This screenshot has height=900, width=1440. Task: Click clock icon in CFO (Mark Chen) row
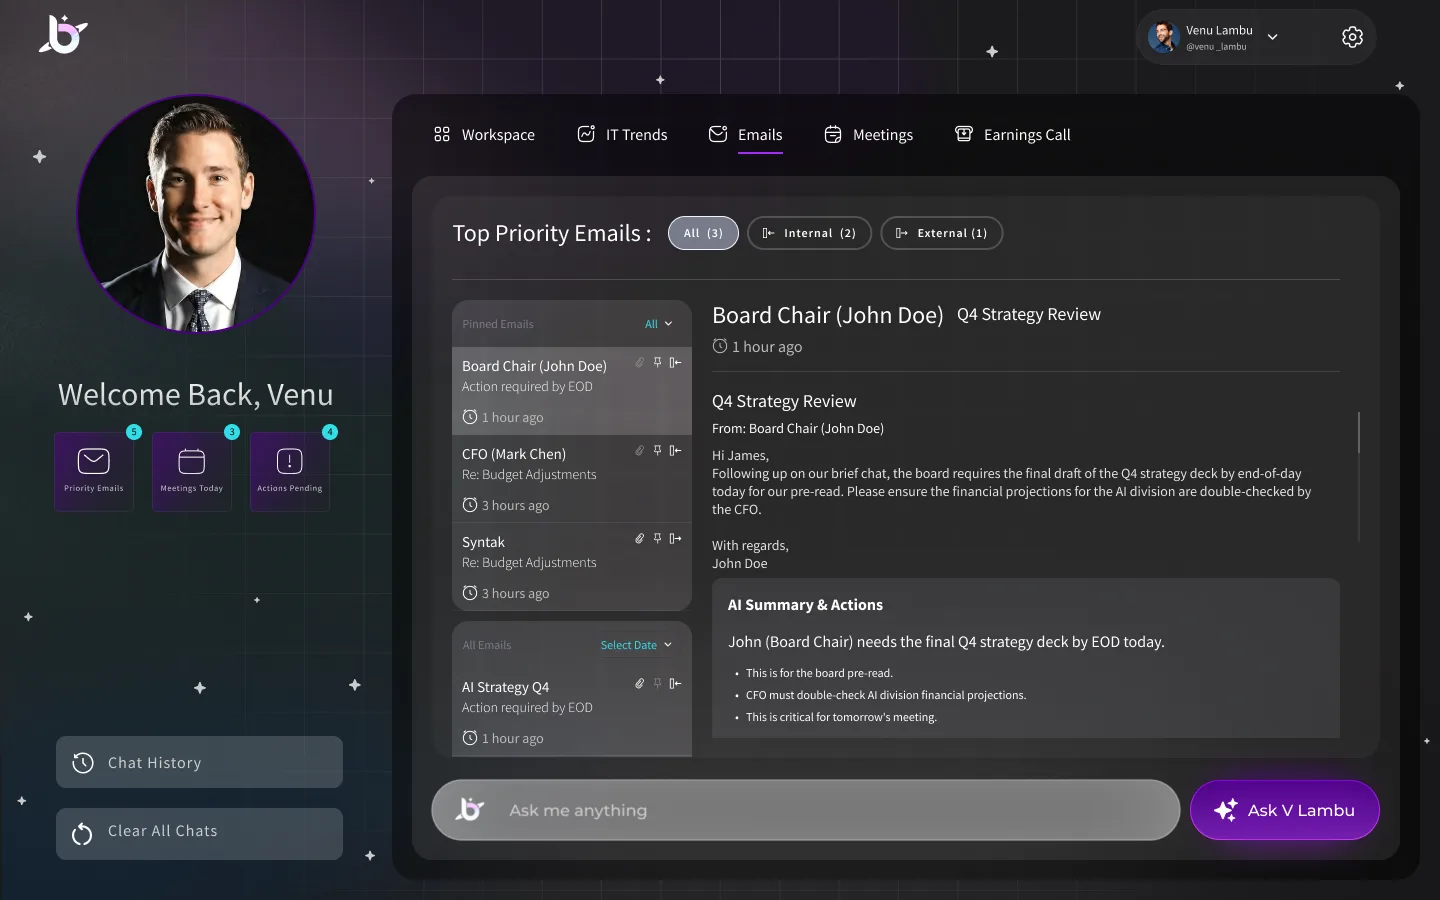tap(470, 505)
